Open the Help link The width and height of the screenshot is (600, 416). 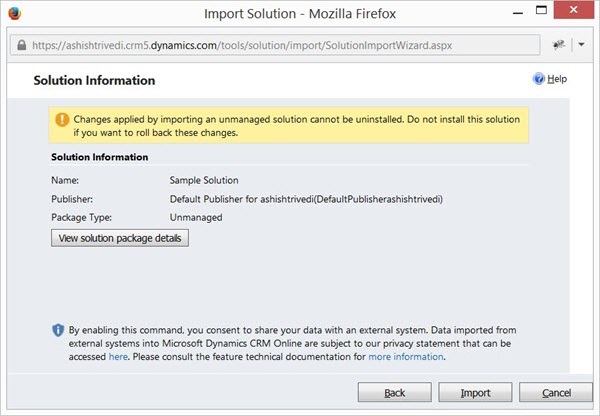pos(557,79)
